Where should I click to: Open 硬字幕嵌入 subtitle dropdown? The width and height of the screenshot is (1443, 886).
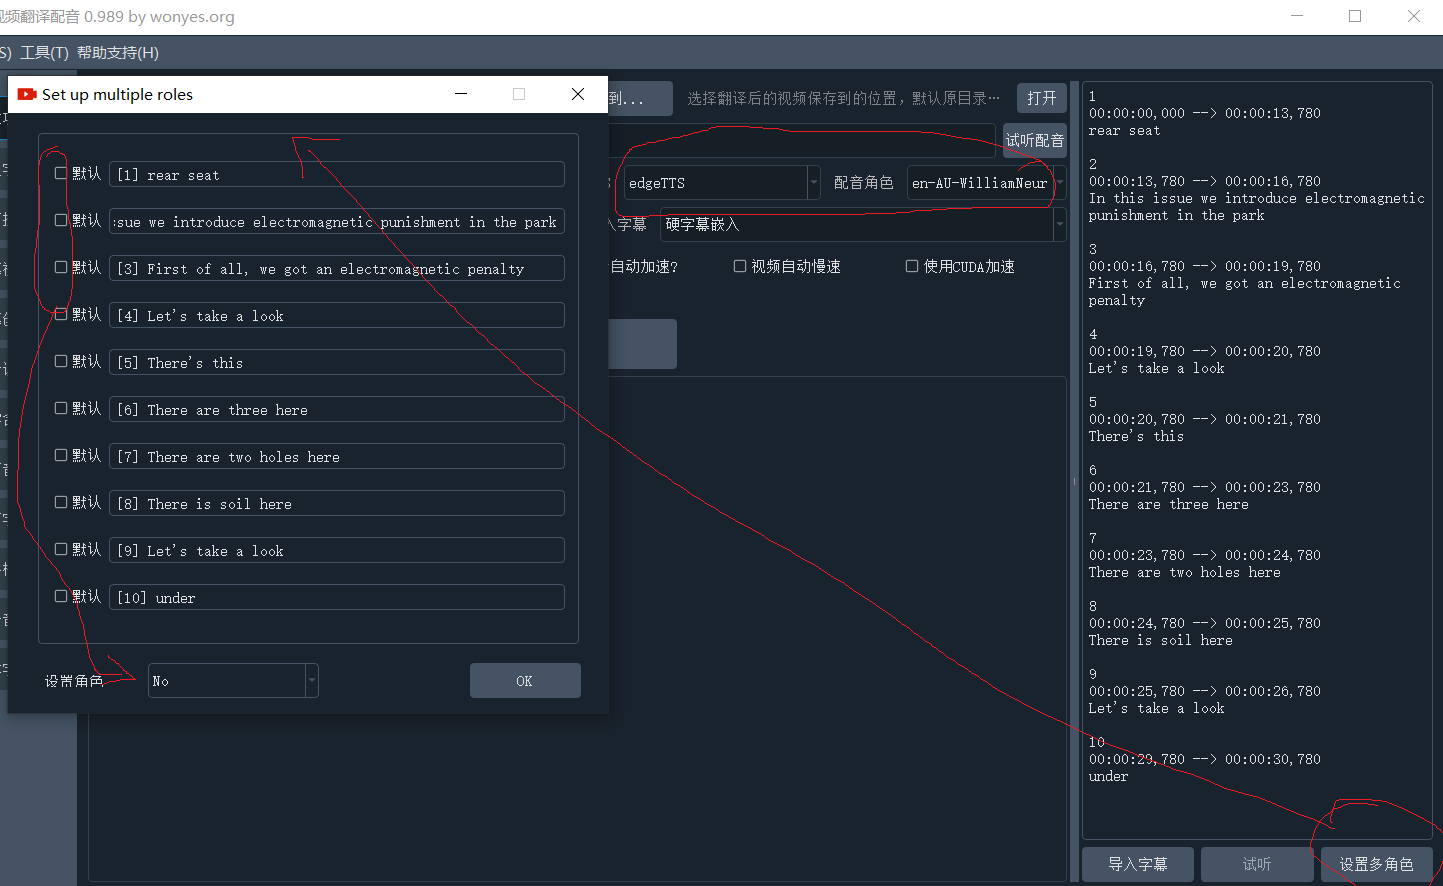pos(862,225)
